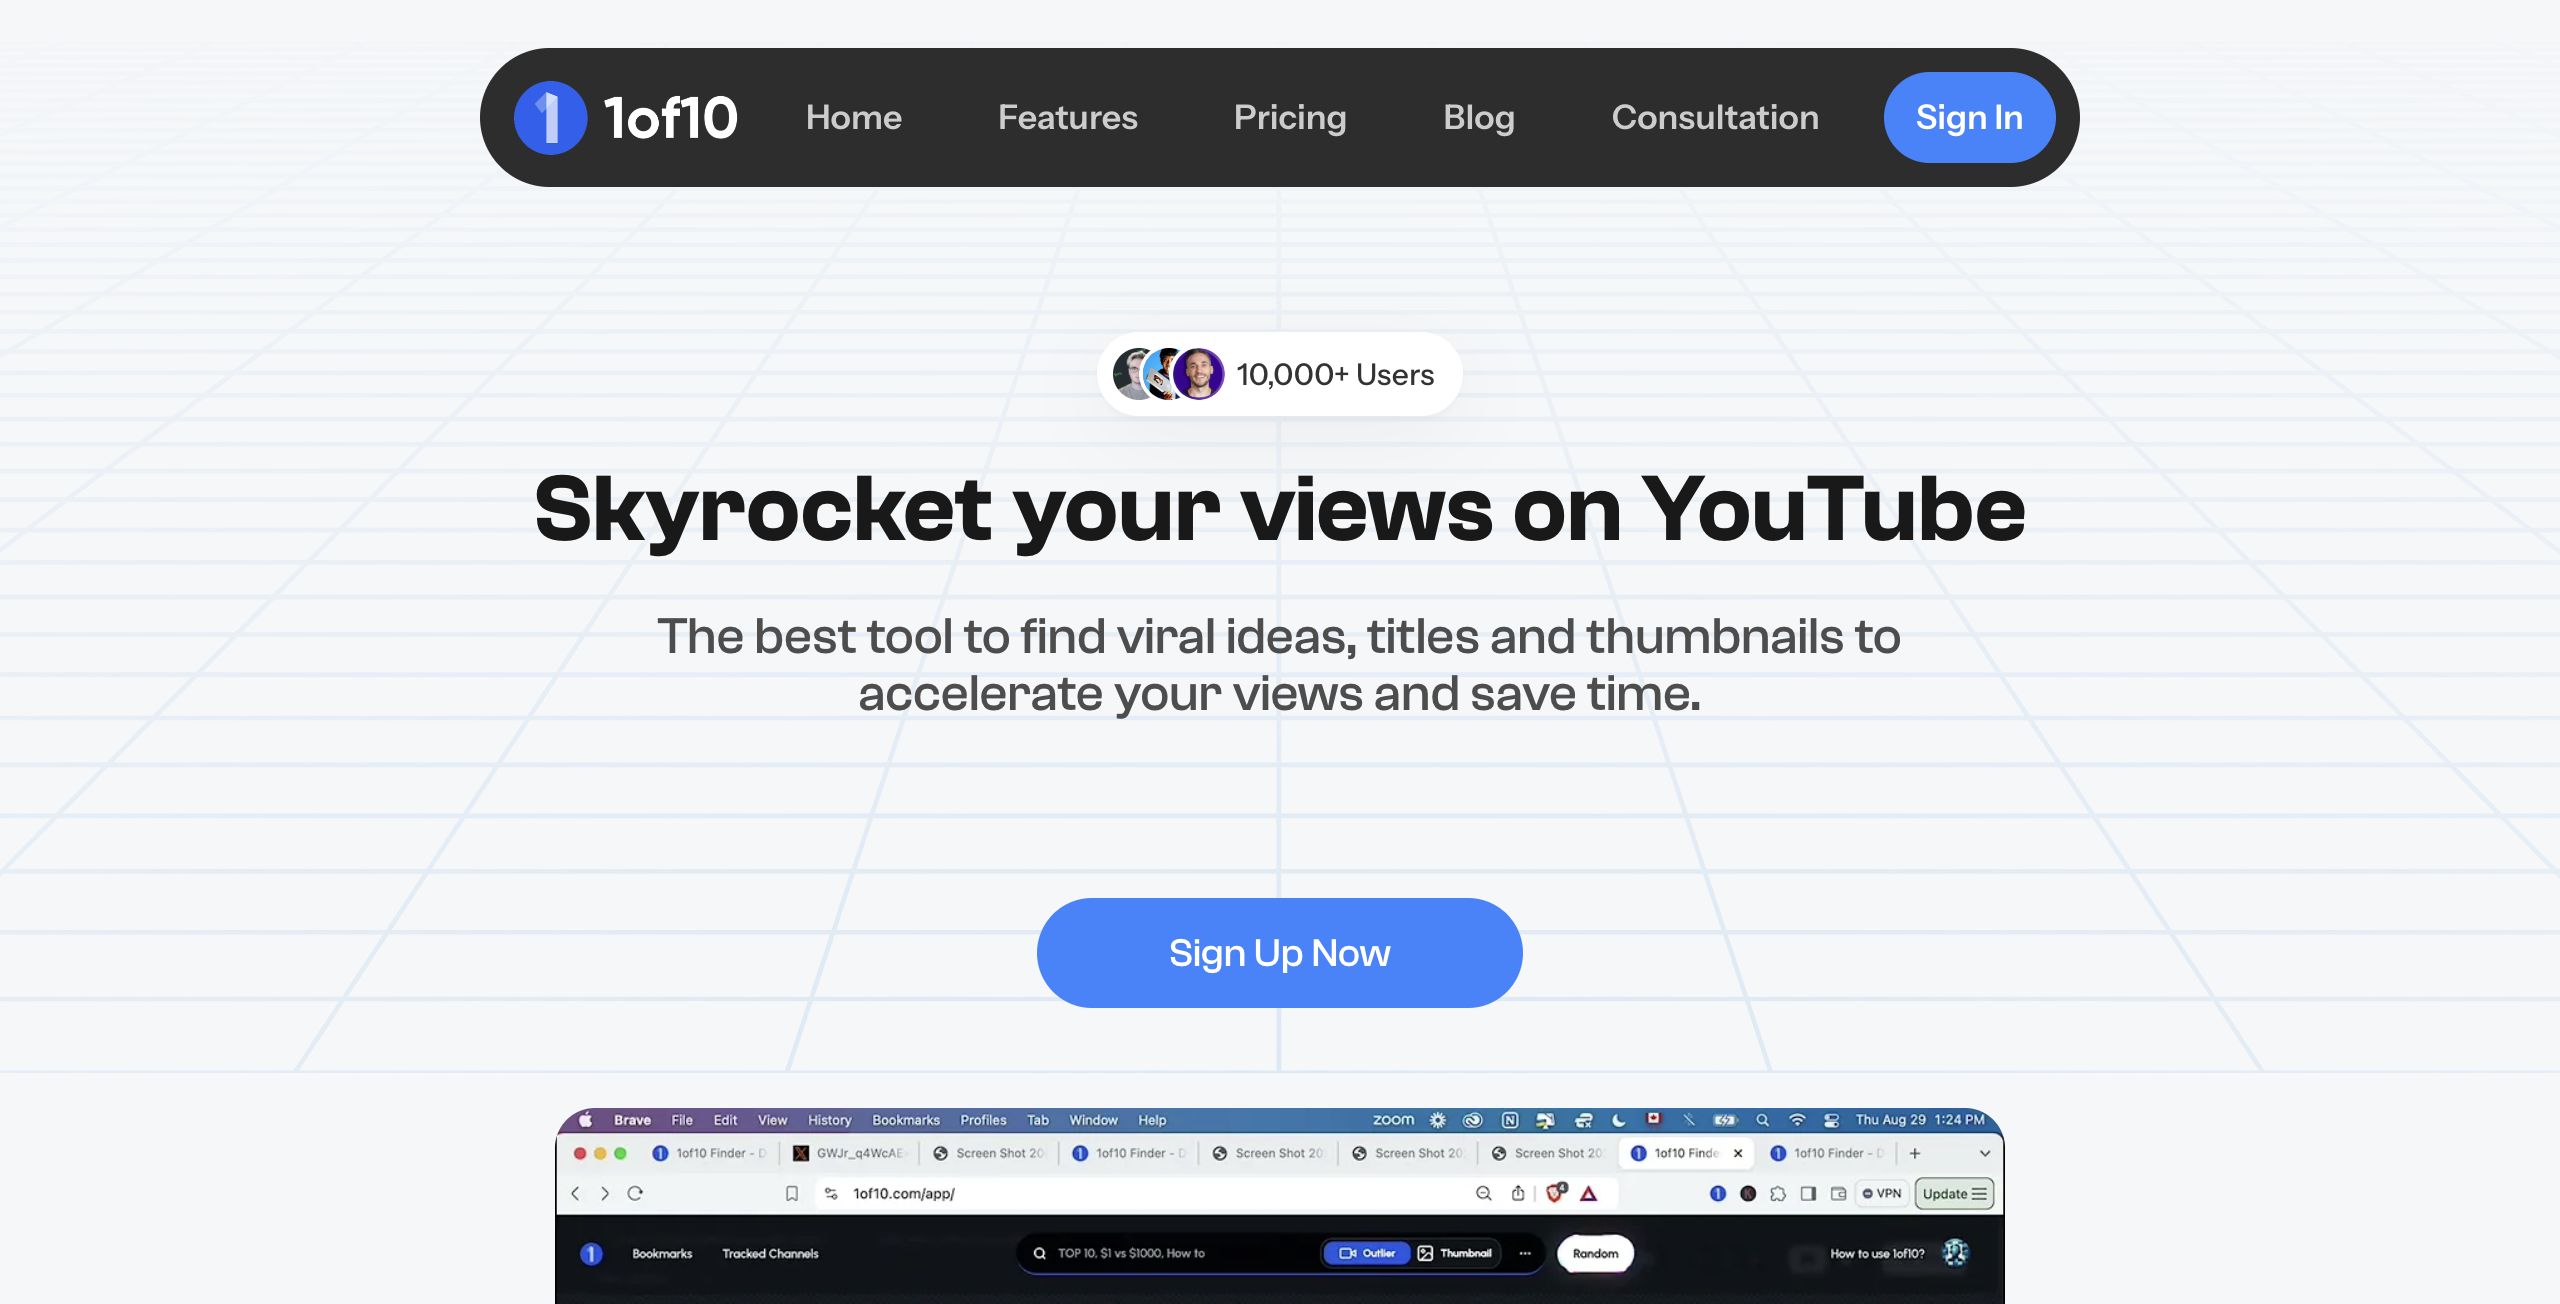Open a new tab with plus button

[1915, 1153]
